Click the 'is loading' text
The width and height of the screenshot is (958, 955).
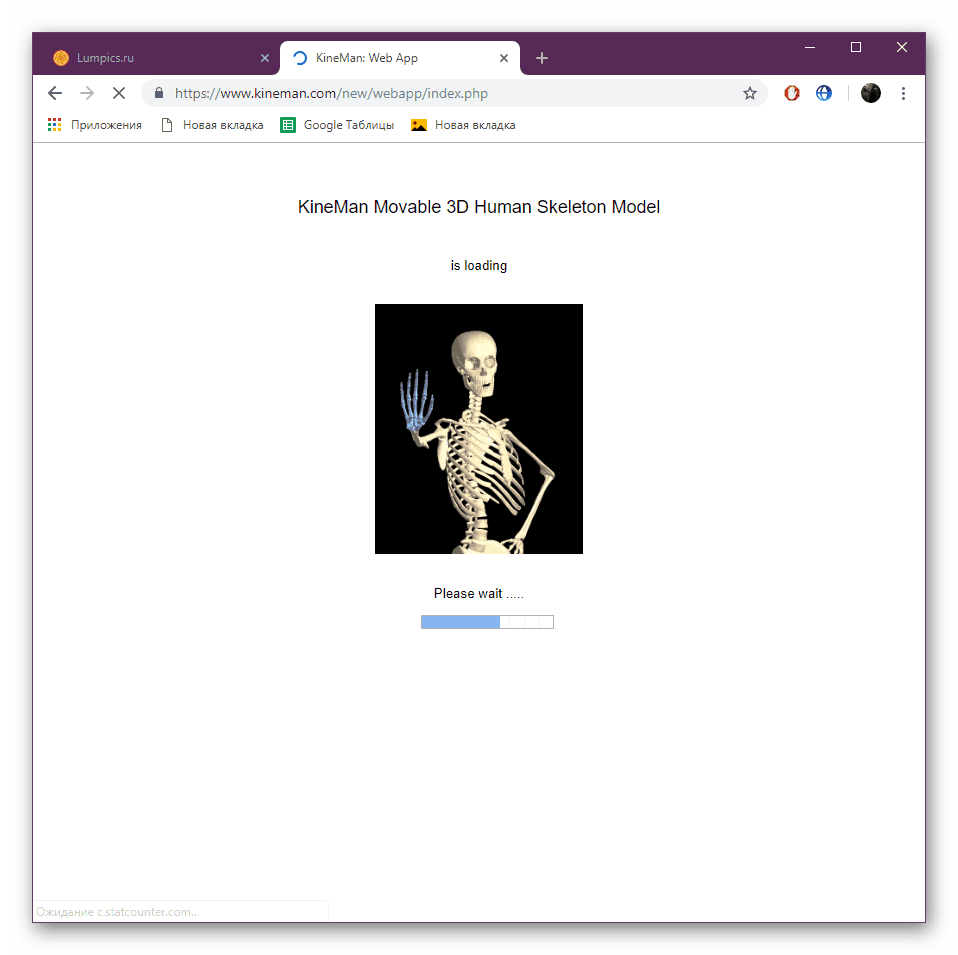[x=478, y=266]
